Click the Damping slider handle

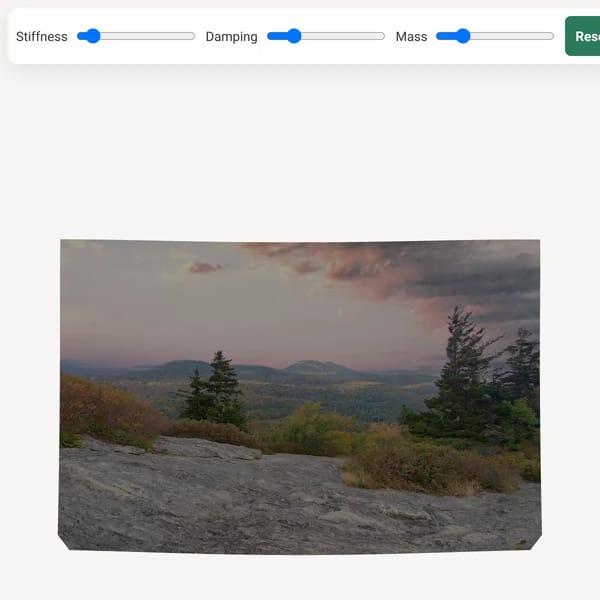(x=294, y=36)
